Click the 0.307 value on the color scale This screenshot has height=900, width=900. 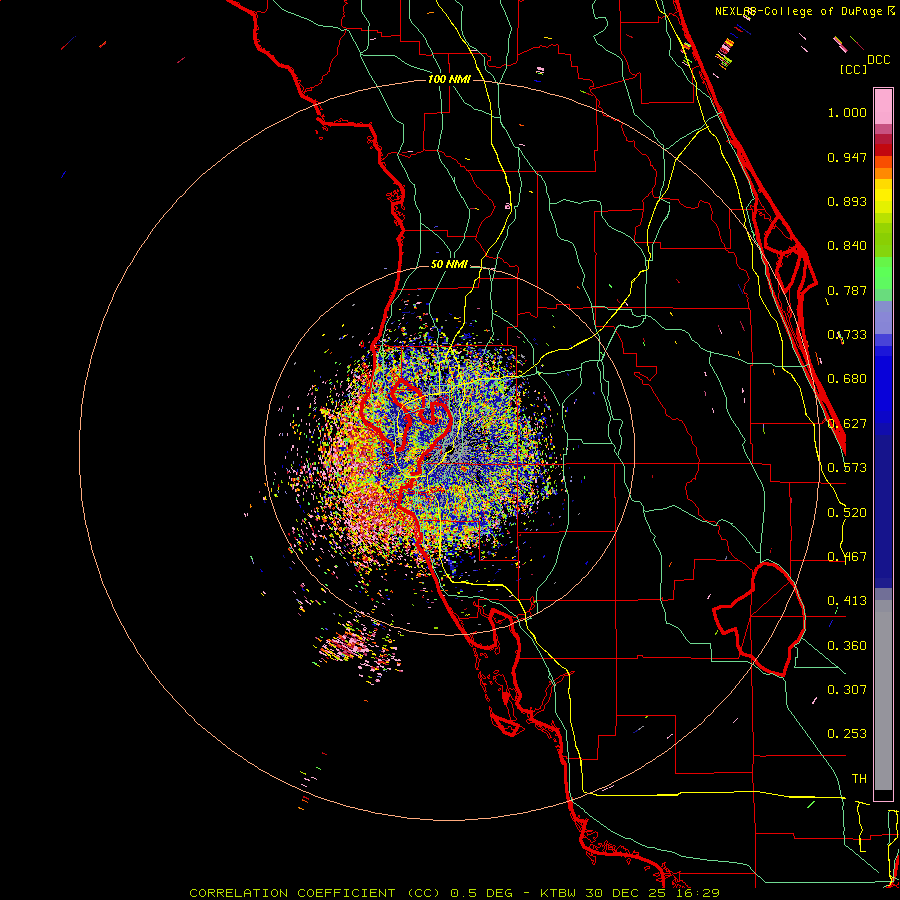click(847, 690)
